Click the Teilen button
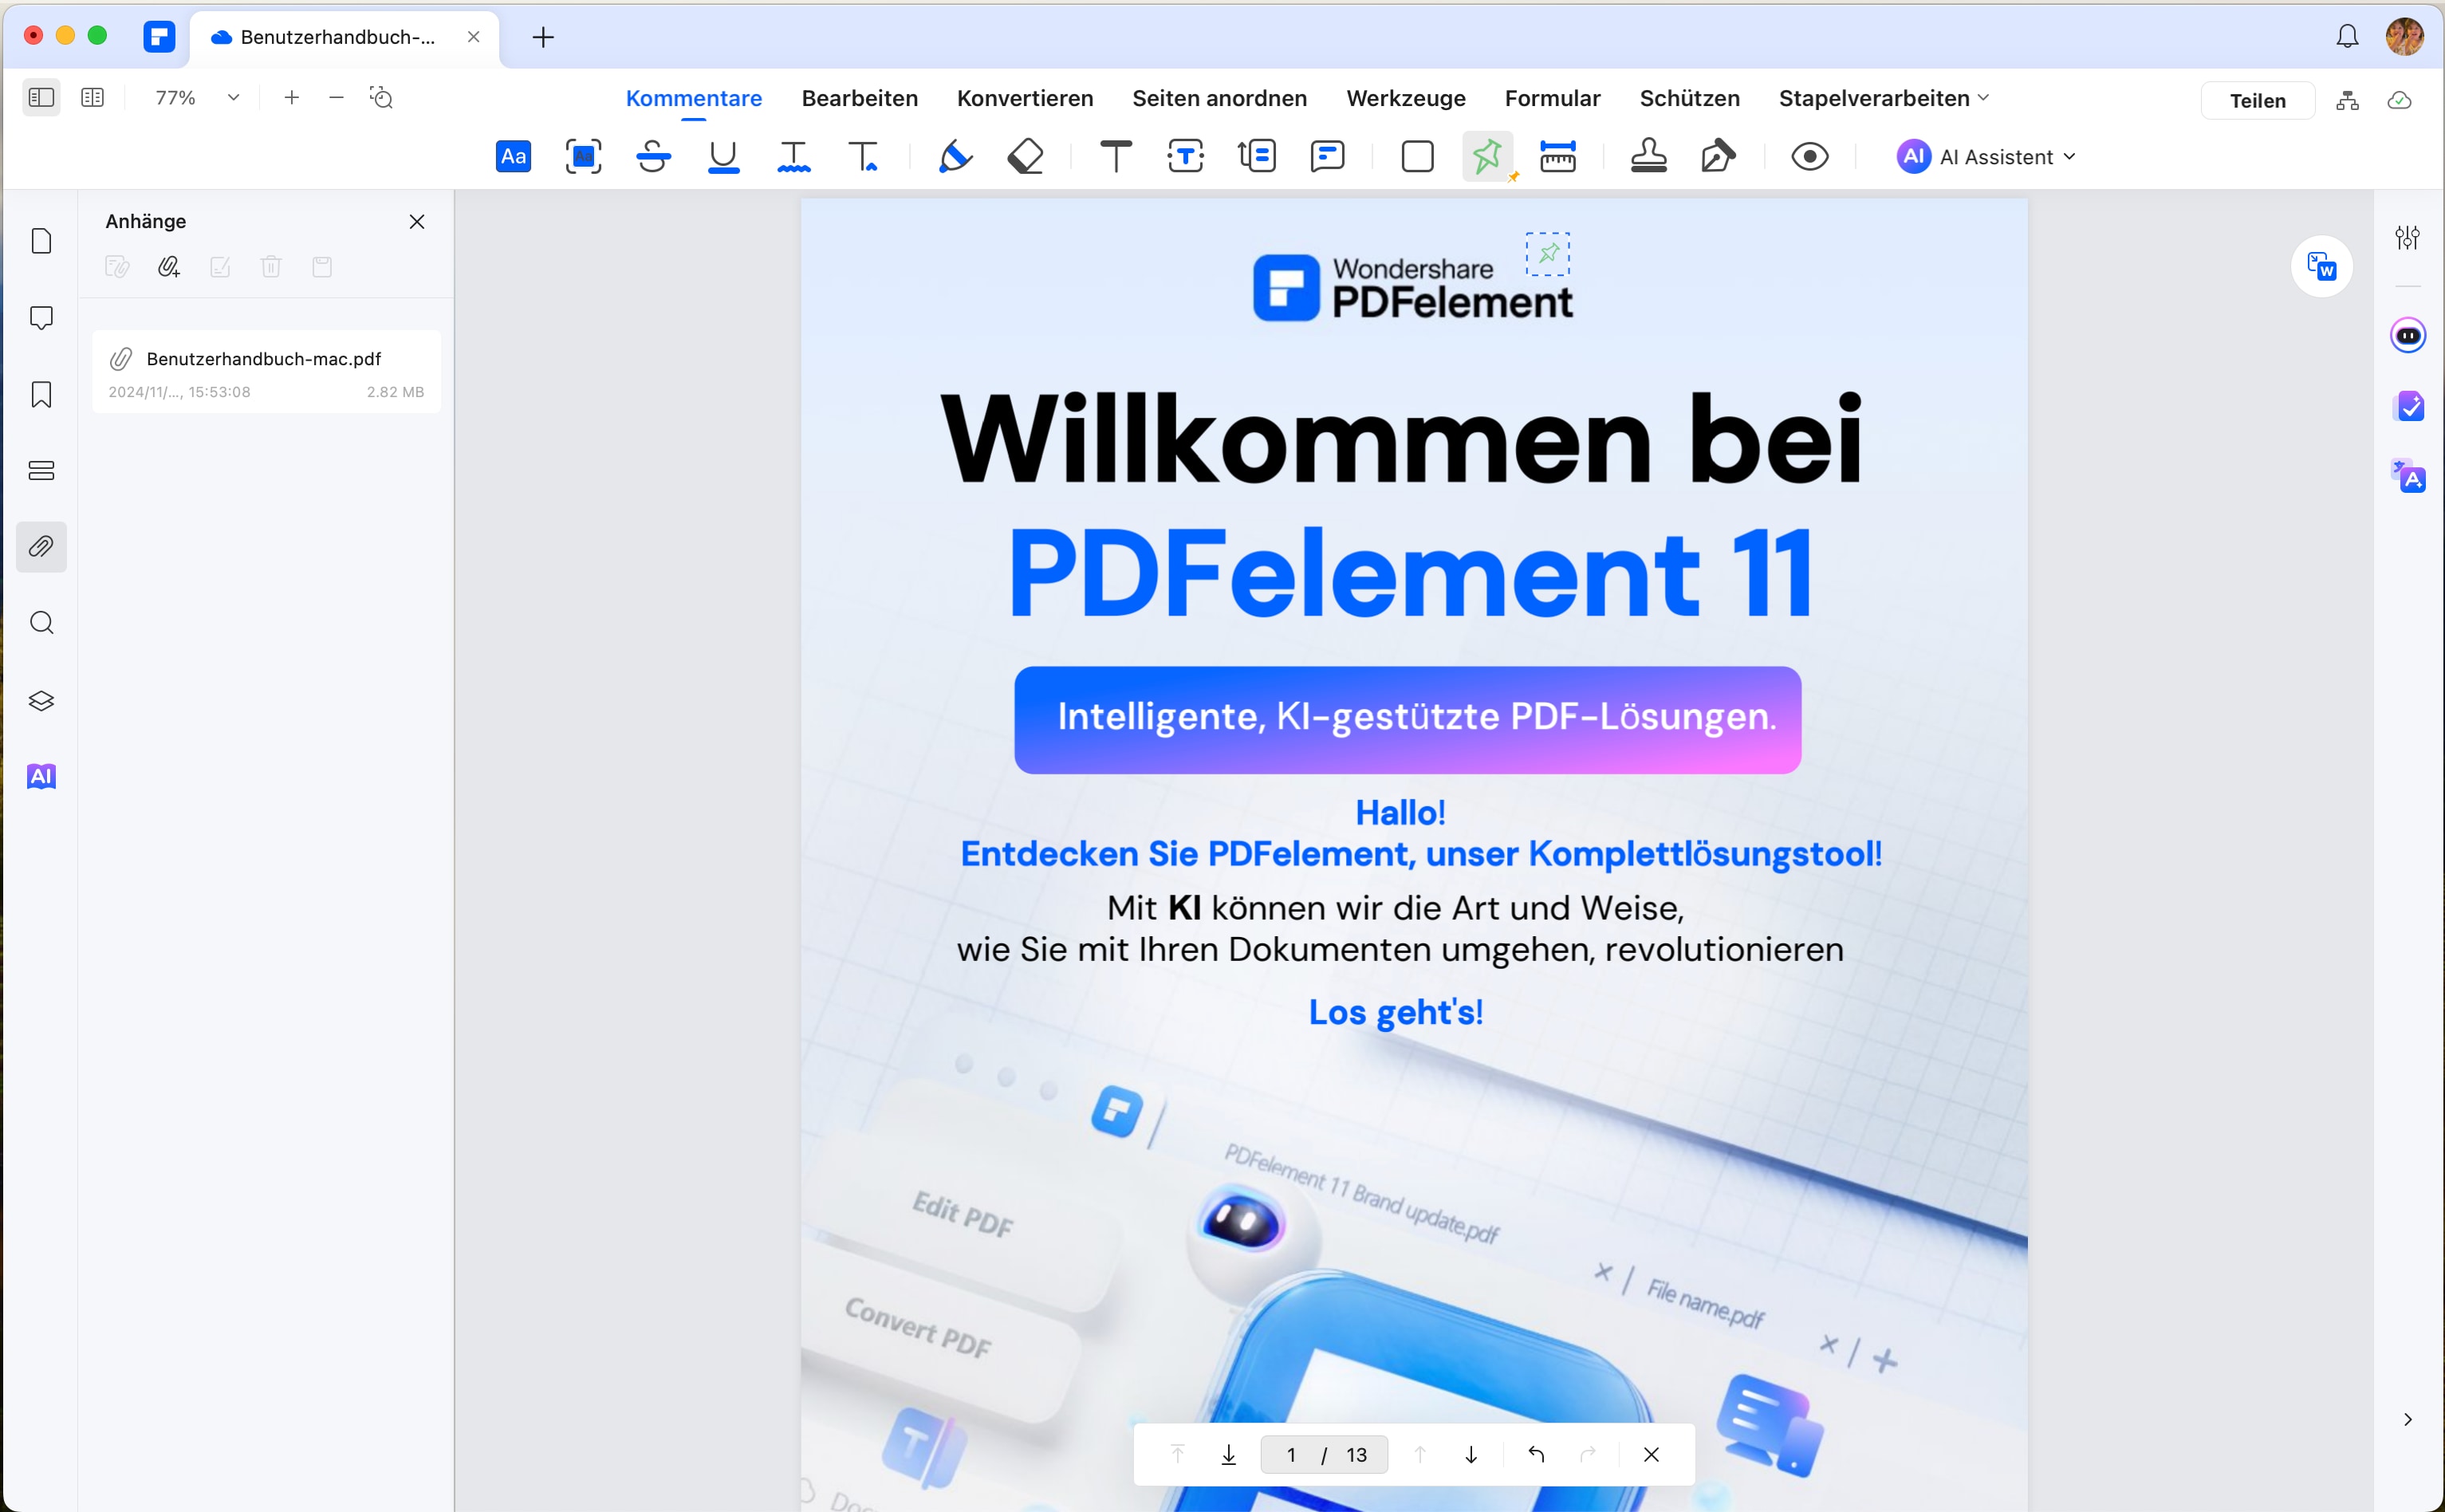 tap(2257, 100)
